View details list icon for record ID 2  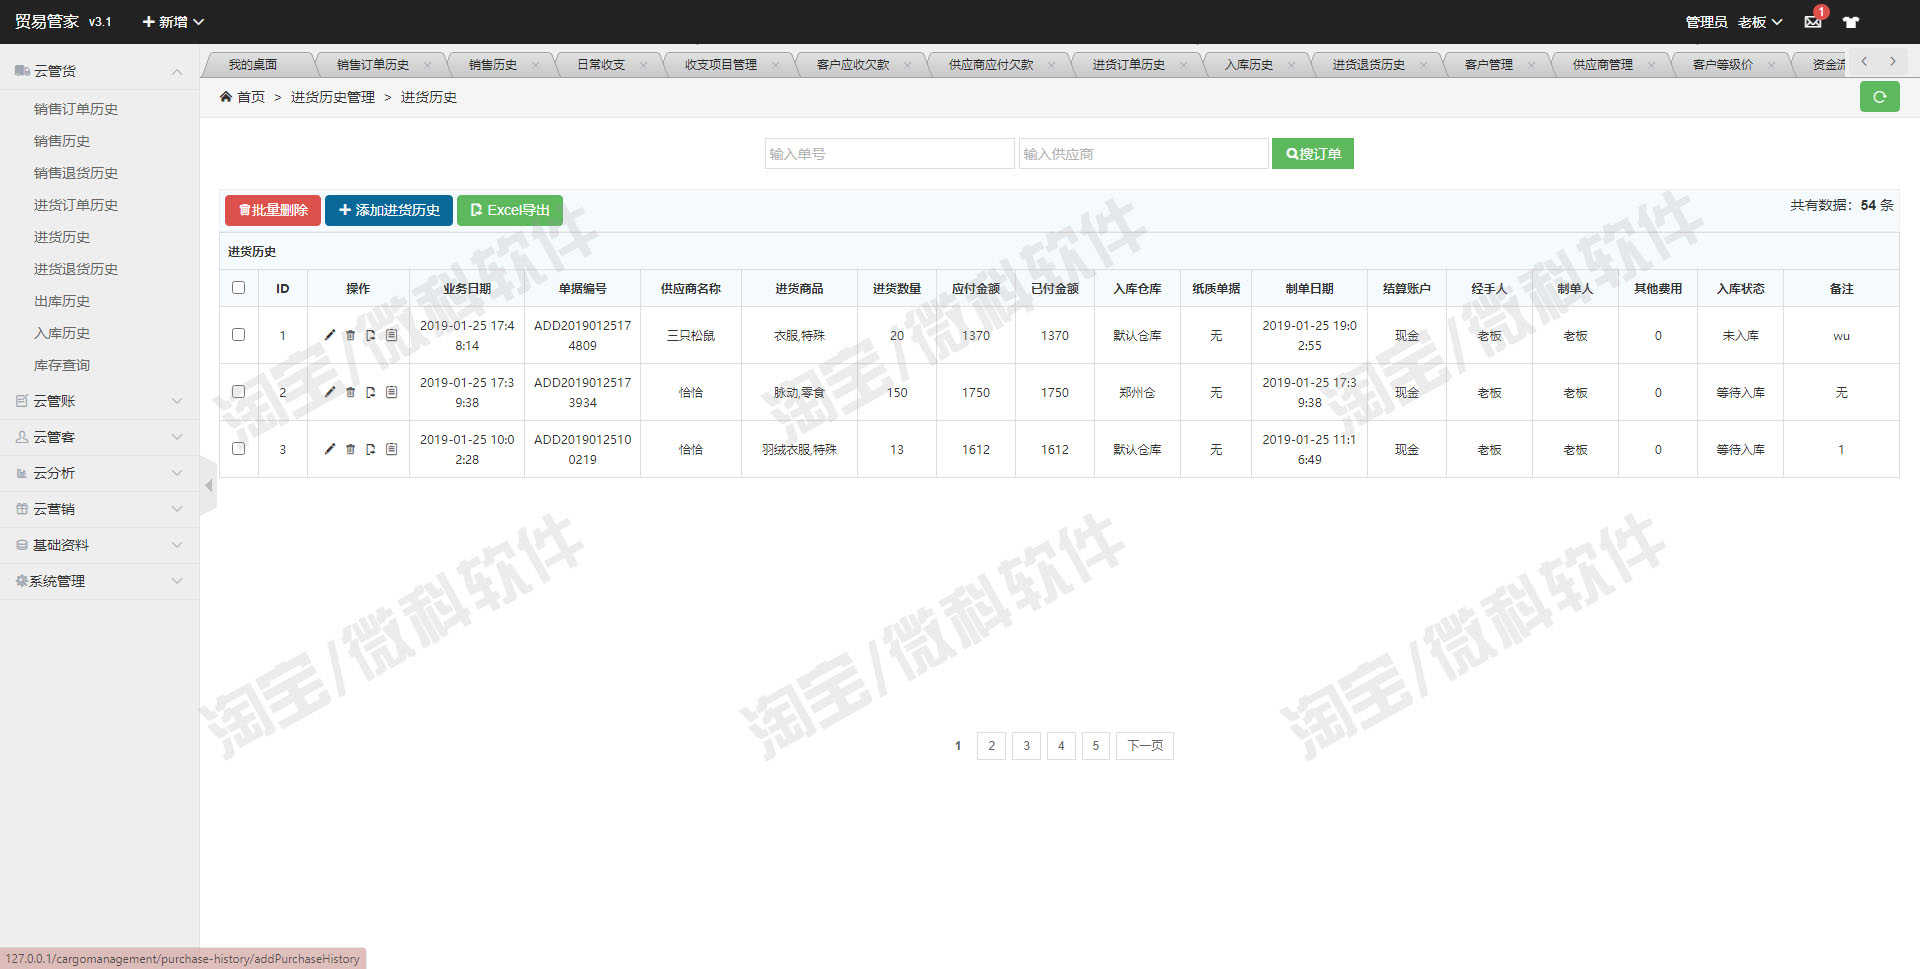(391, 392)
